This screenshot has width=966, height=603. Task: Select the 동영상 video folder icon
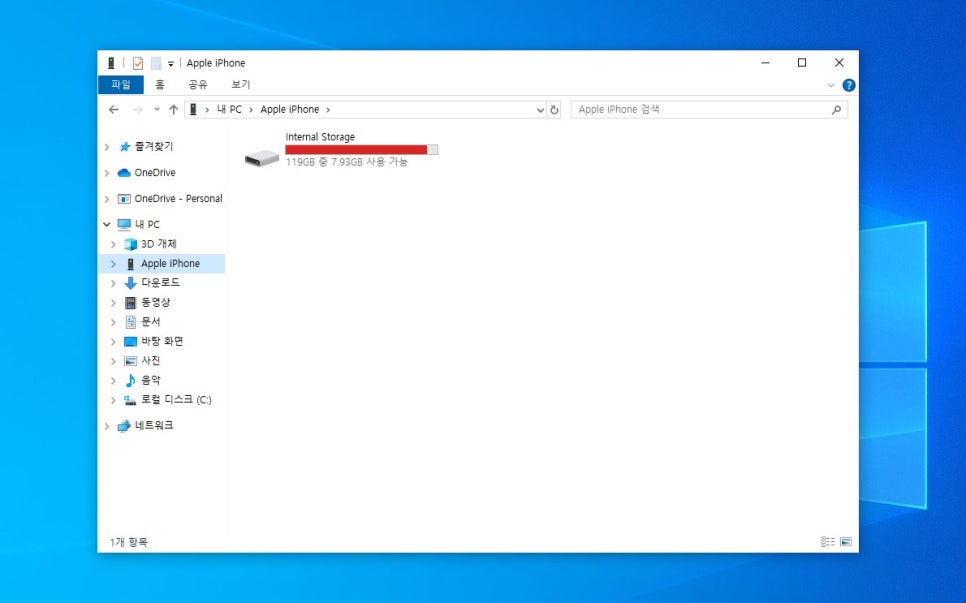coord(131,302)
